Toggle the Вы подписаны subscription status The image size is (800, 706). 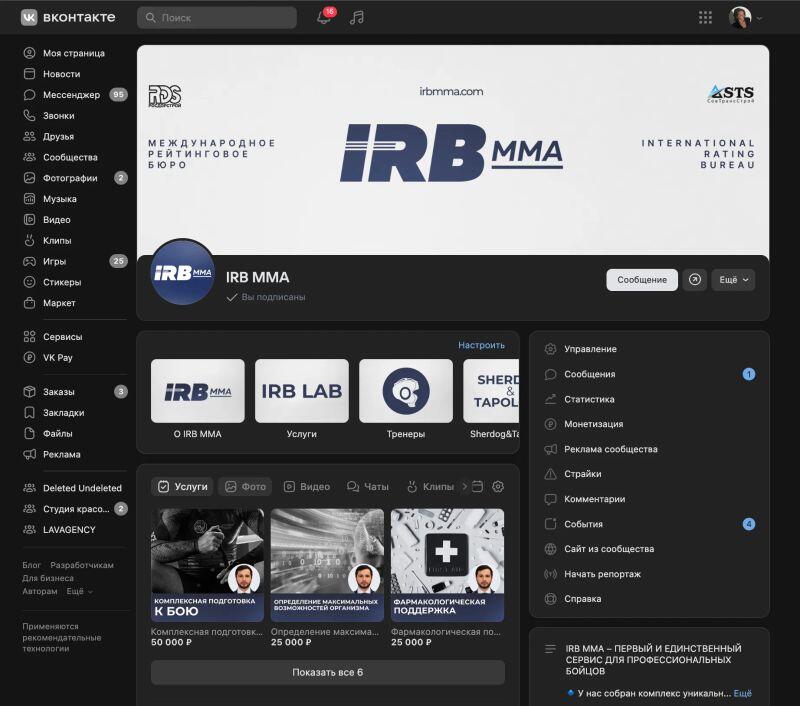[x=266, y=297]
